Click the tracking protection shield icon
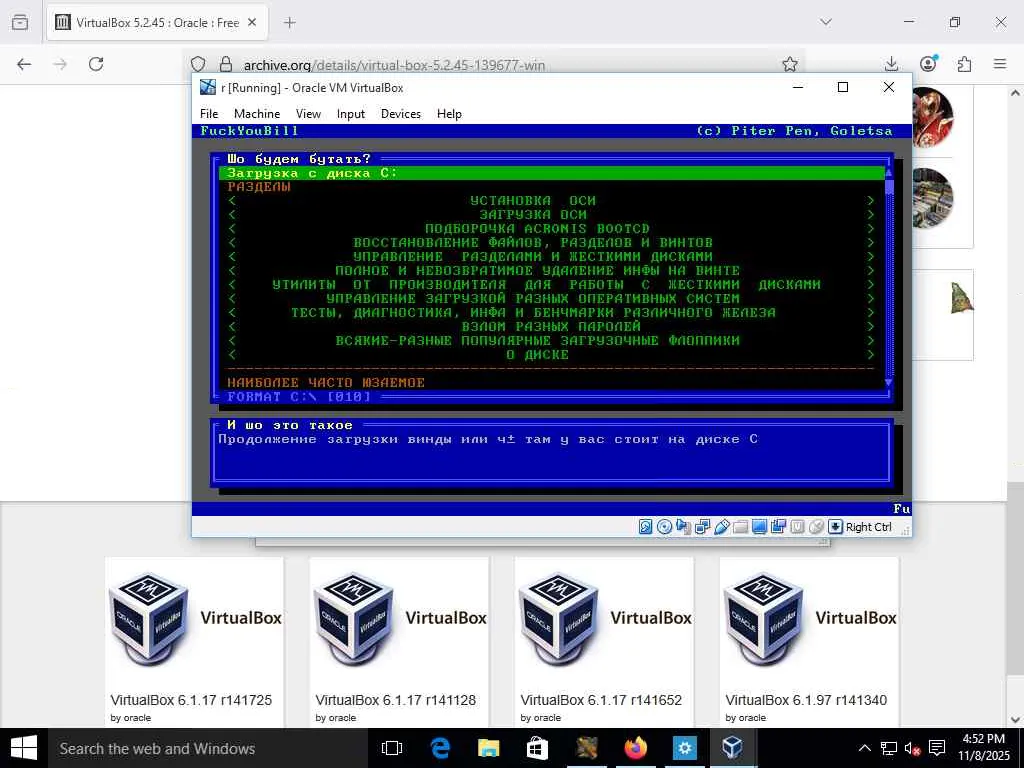Screen dimensions: 1024x768 click(x=199, y=64)
